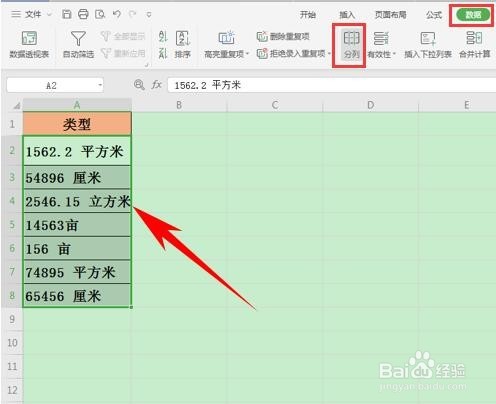Click the 类型 header cell
496x404 pixels.
pyautogui.click(x=77, y=124)
